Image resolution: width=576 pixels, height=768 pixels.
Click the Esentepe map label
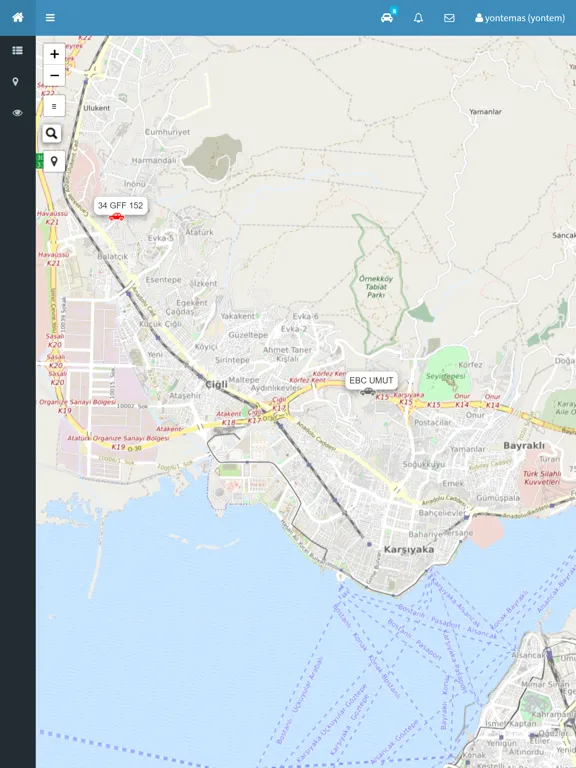click(x=164, y=280)
